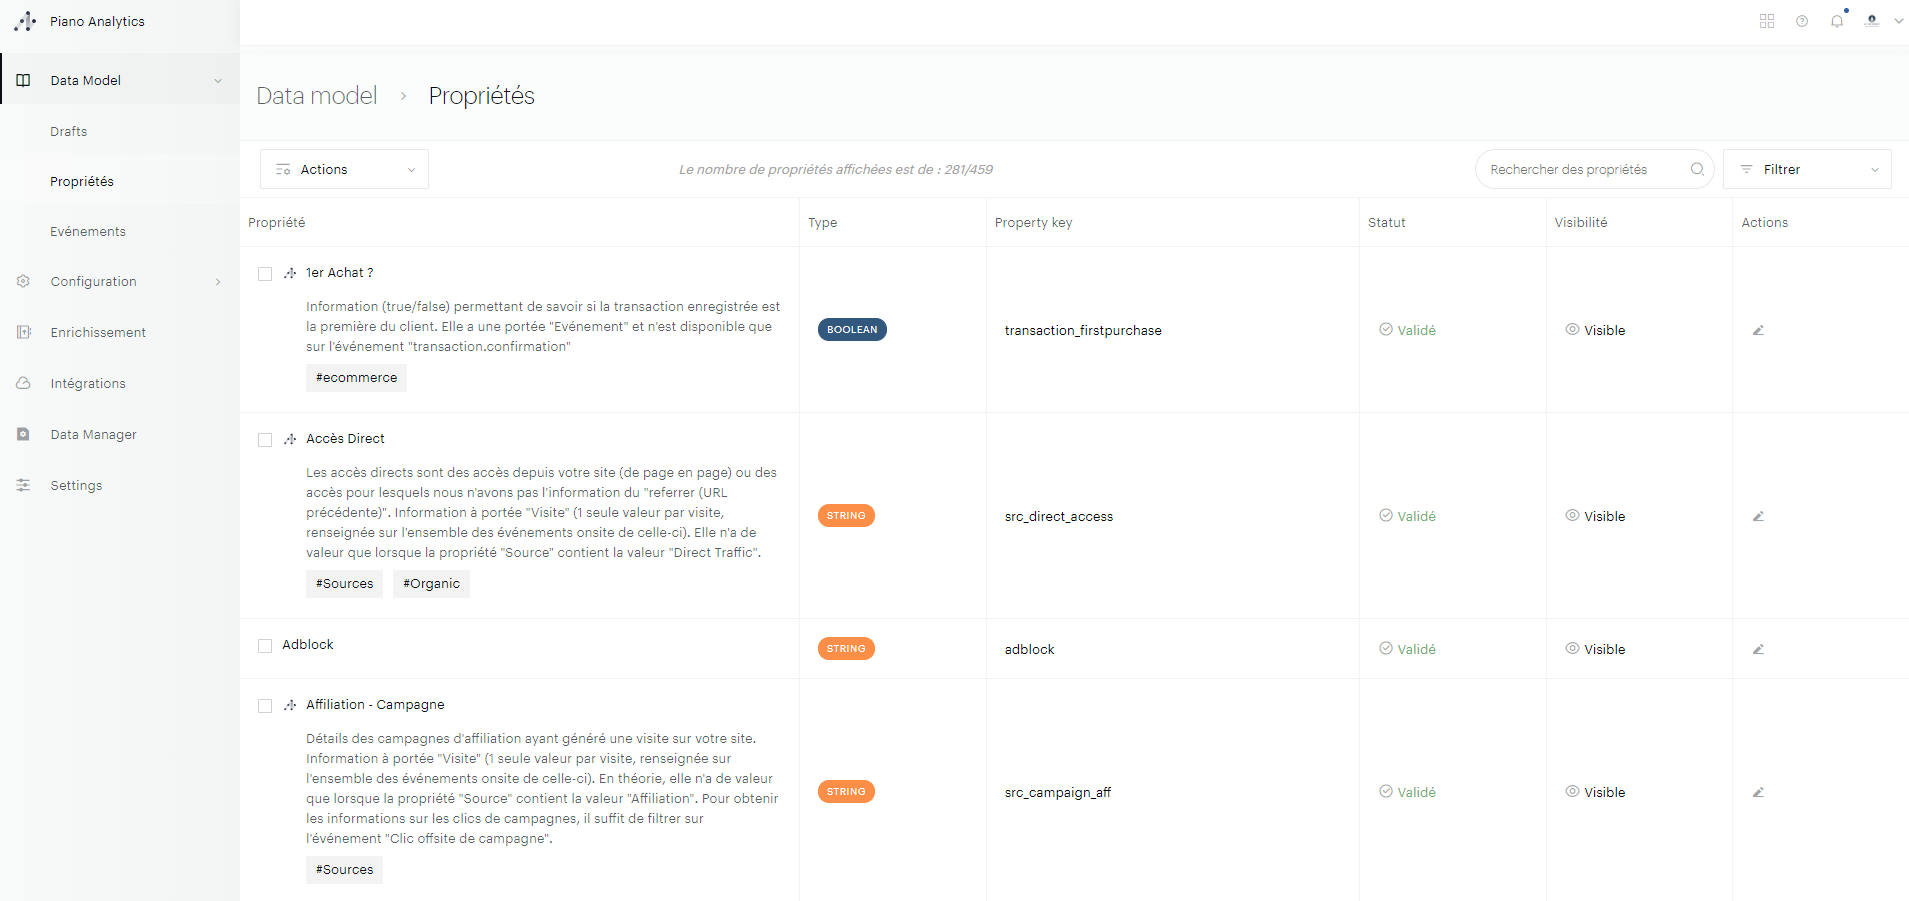This screenshot has width=1909, height=901.
Task: Edit the transaction_firstpurchase property with pencil icon
Action: tap(1758, 330)
